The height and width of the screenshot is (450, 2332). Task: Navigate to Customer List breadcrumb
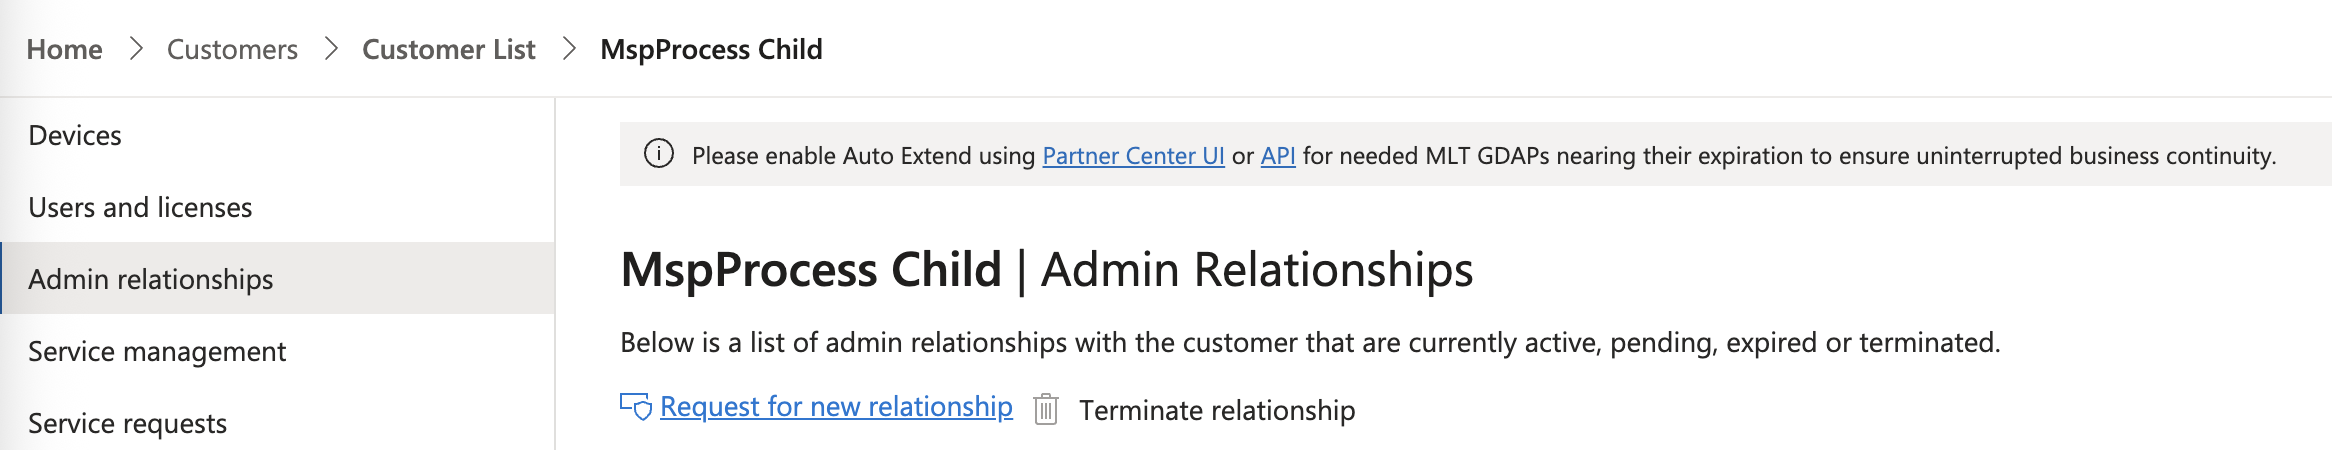[449, 49]
